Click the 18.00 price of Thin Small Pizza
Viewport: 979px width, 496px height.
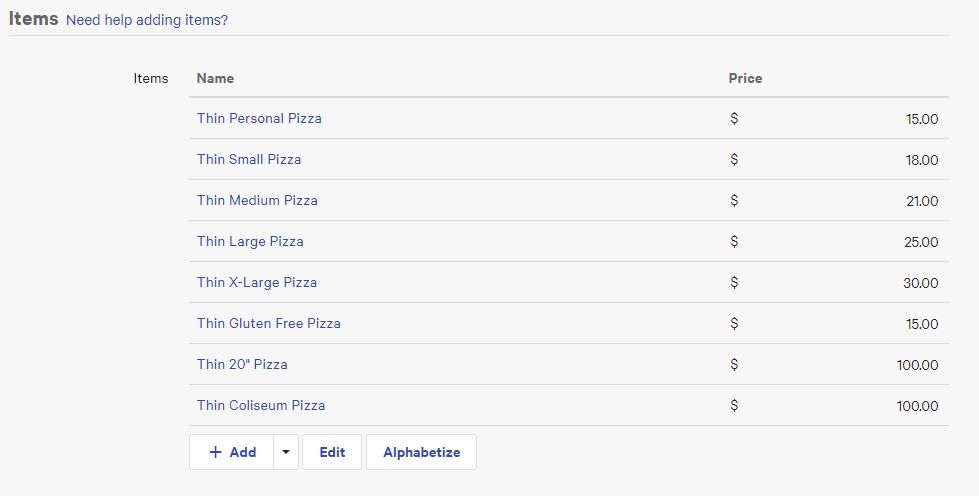922,160
